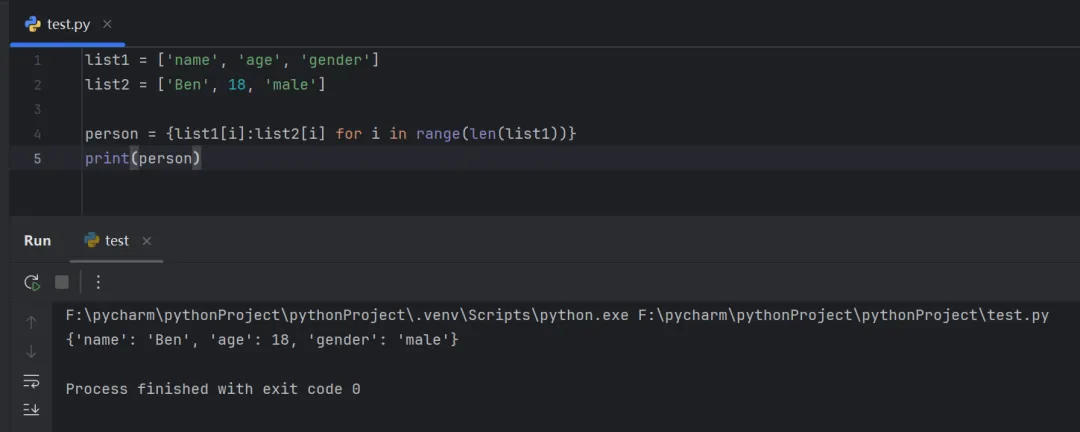1080x432 pixels.
Task: Open the Run toolbar more-options menu
Action: click(x=98, y=283)
